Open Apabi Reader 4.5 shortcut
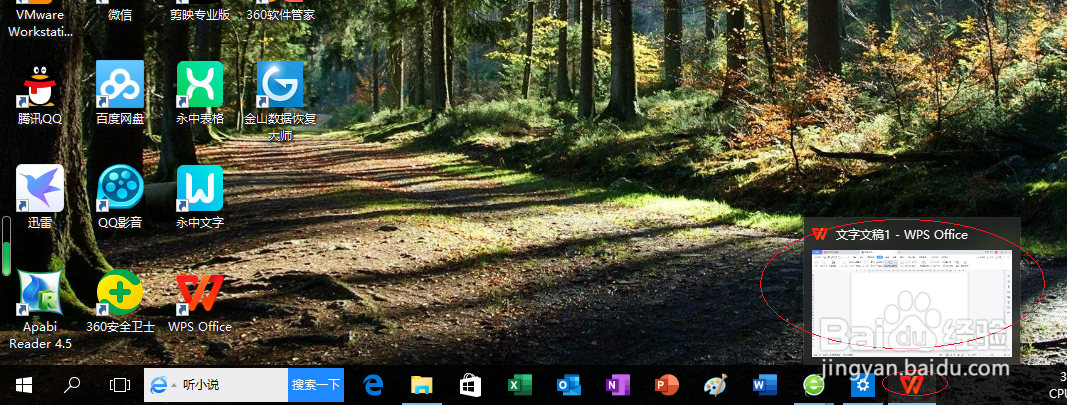The image size is (1067, 405). pyautogui.click(x=40, y=310)
